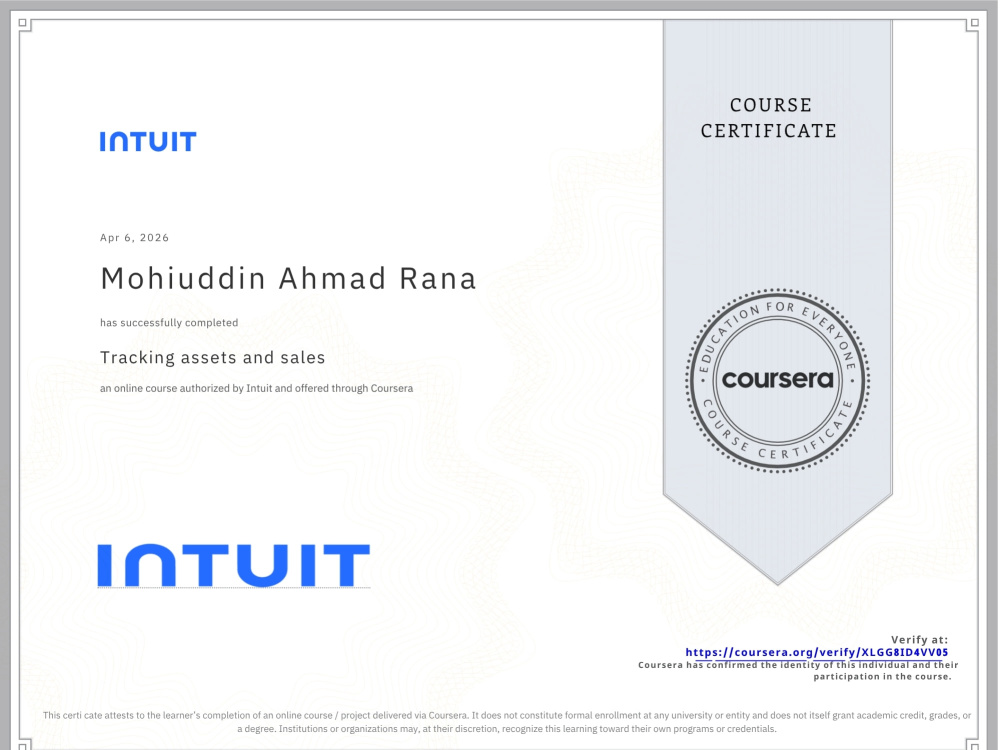Click the line authorized by Intuit and offered through Coursera
This screenshot has height=750, width=1000.
(x=256, y=388)
